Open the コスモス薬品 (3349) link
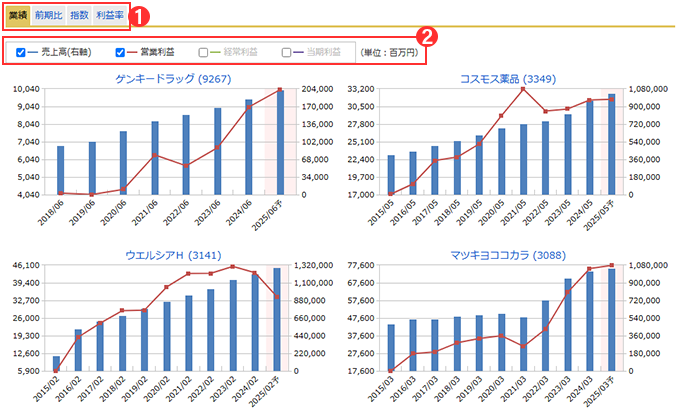The width and height of the screenshot is (680, 414). tap(508, 79)
